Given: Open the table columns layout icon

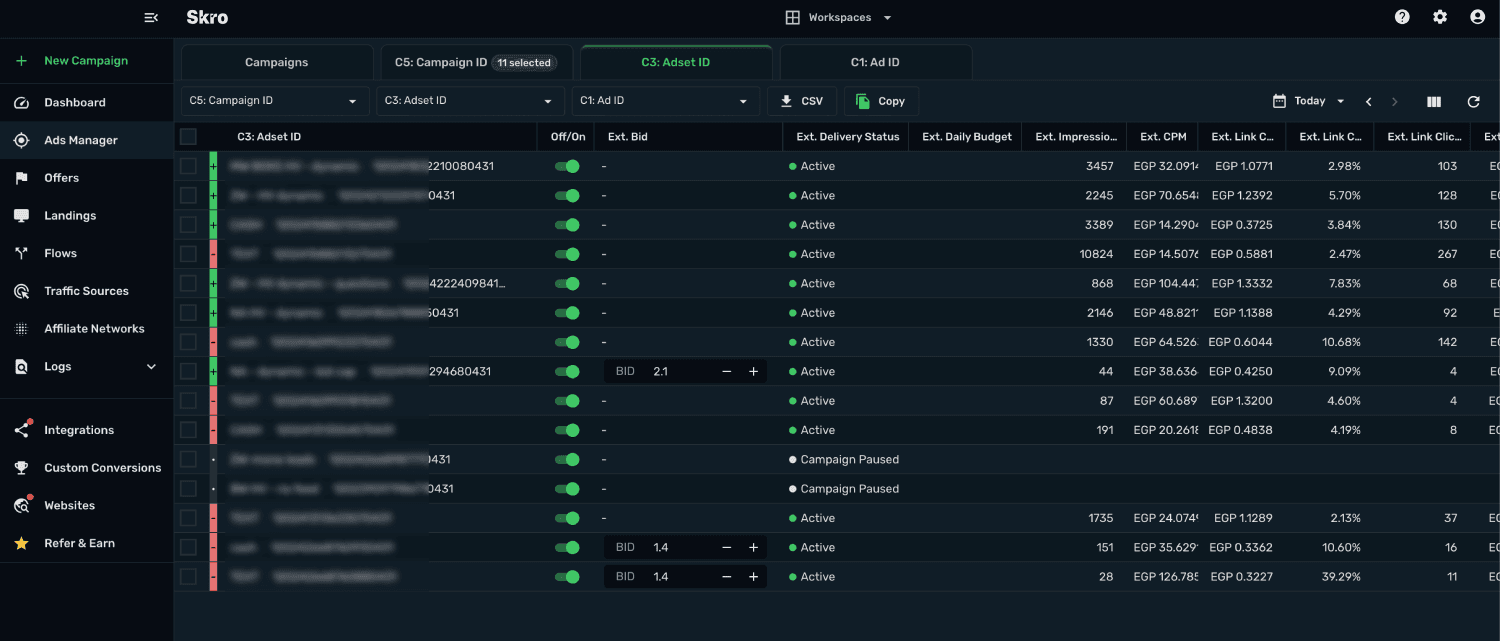Looking at the screenshot, I should (x=1434, y=101).
